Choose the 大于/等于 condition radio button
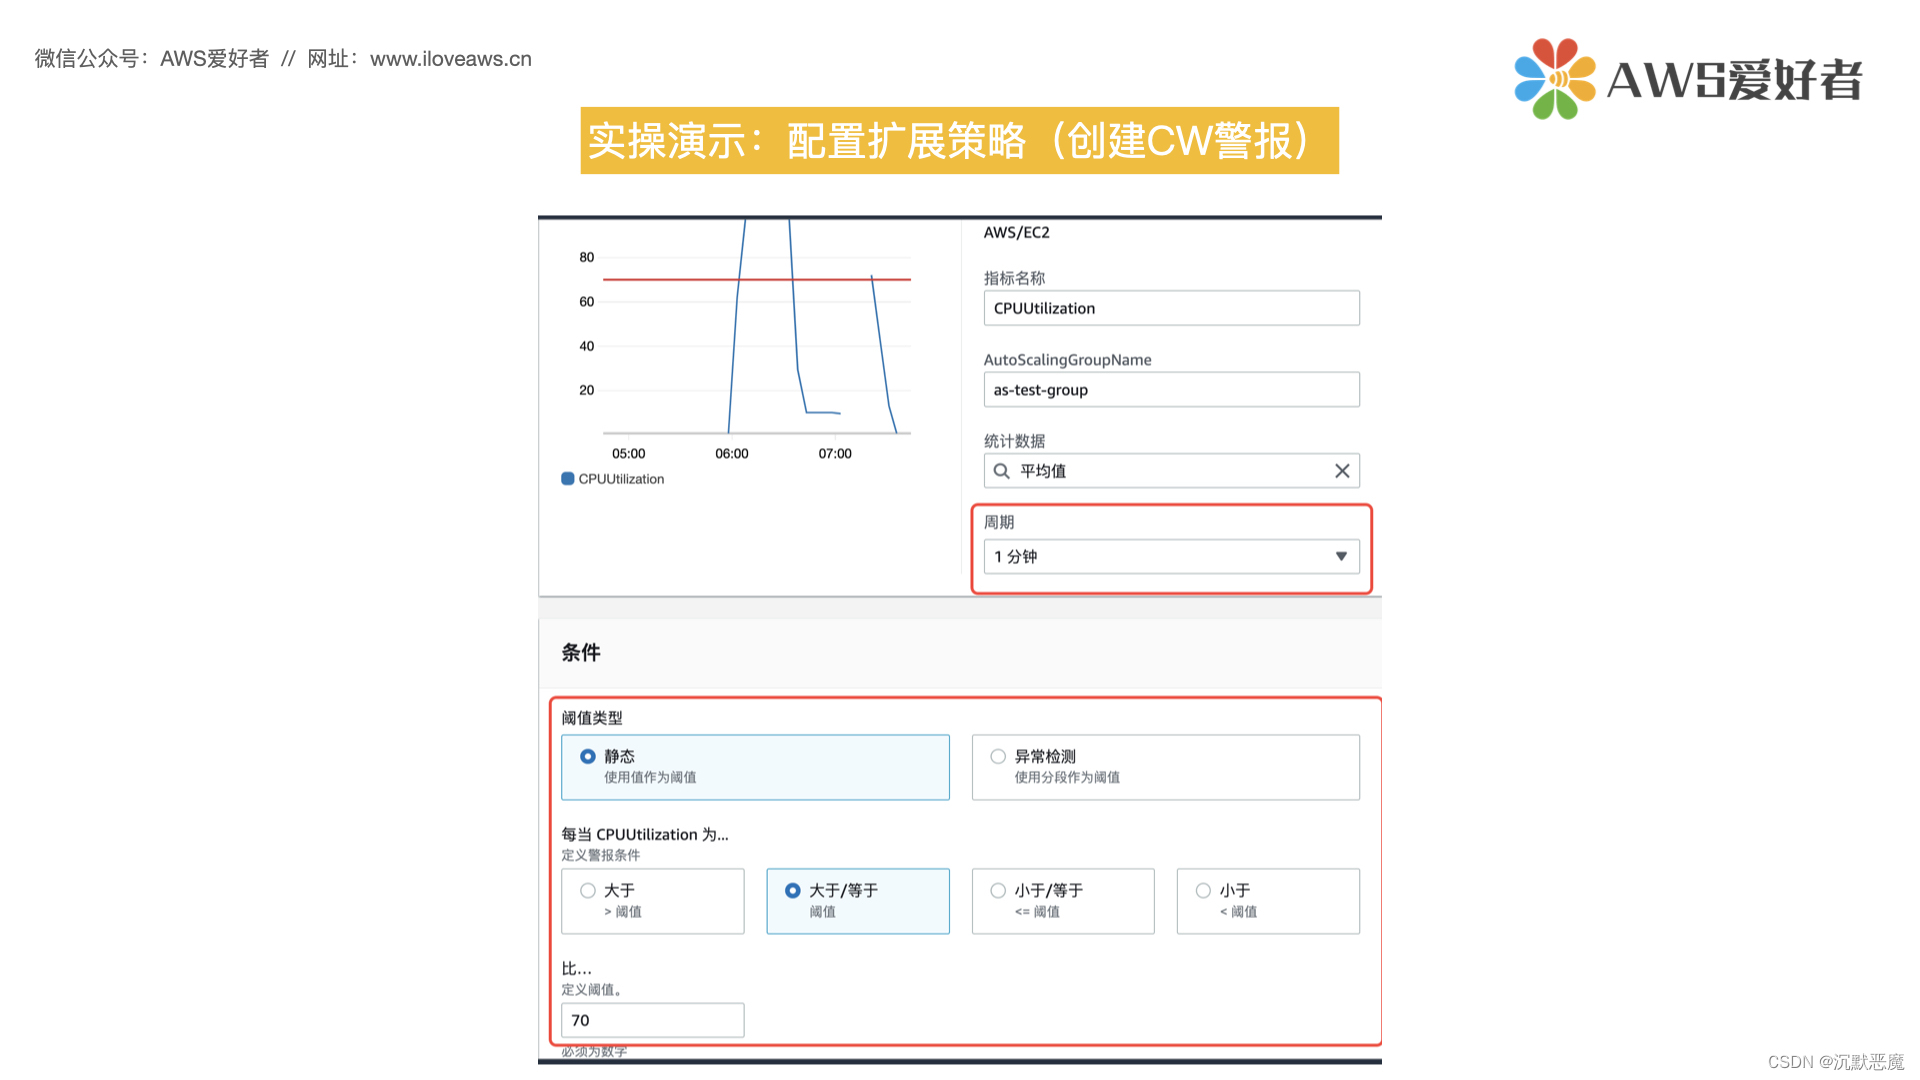1920x1080 pixels. [x=792, y=891]
